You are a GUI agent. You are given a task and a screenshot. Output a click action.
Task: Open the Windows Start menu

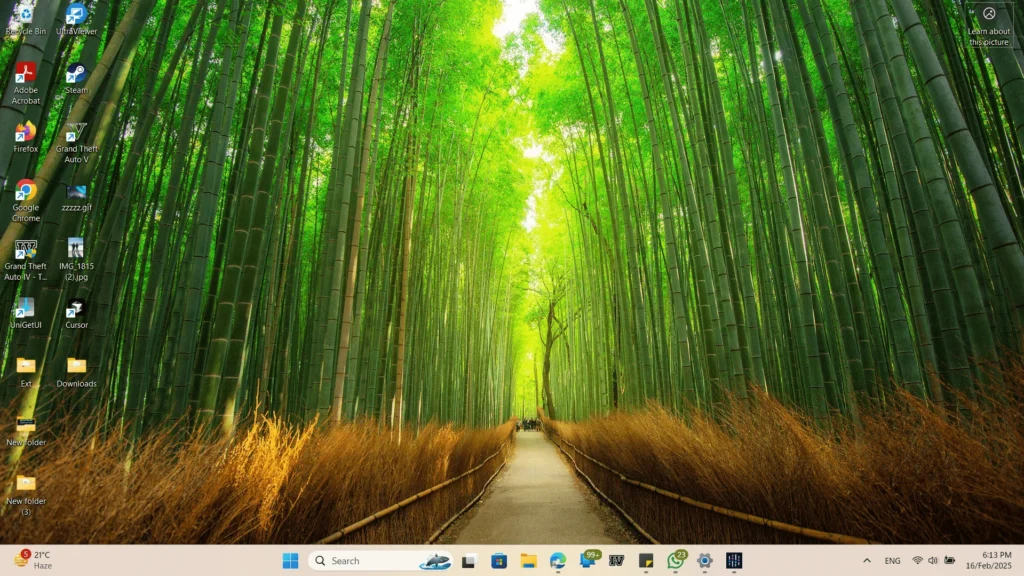tap(291, 560)
